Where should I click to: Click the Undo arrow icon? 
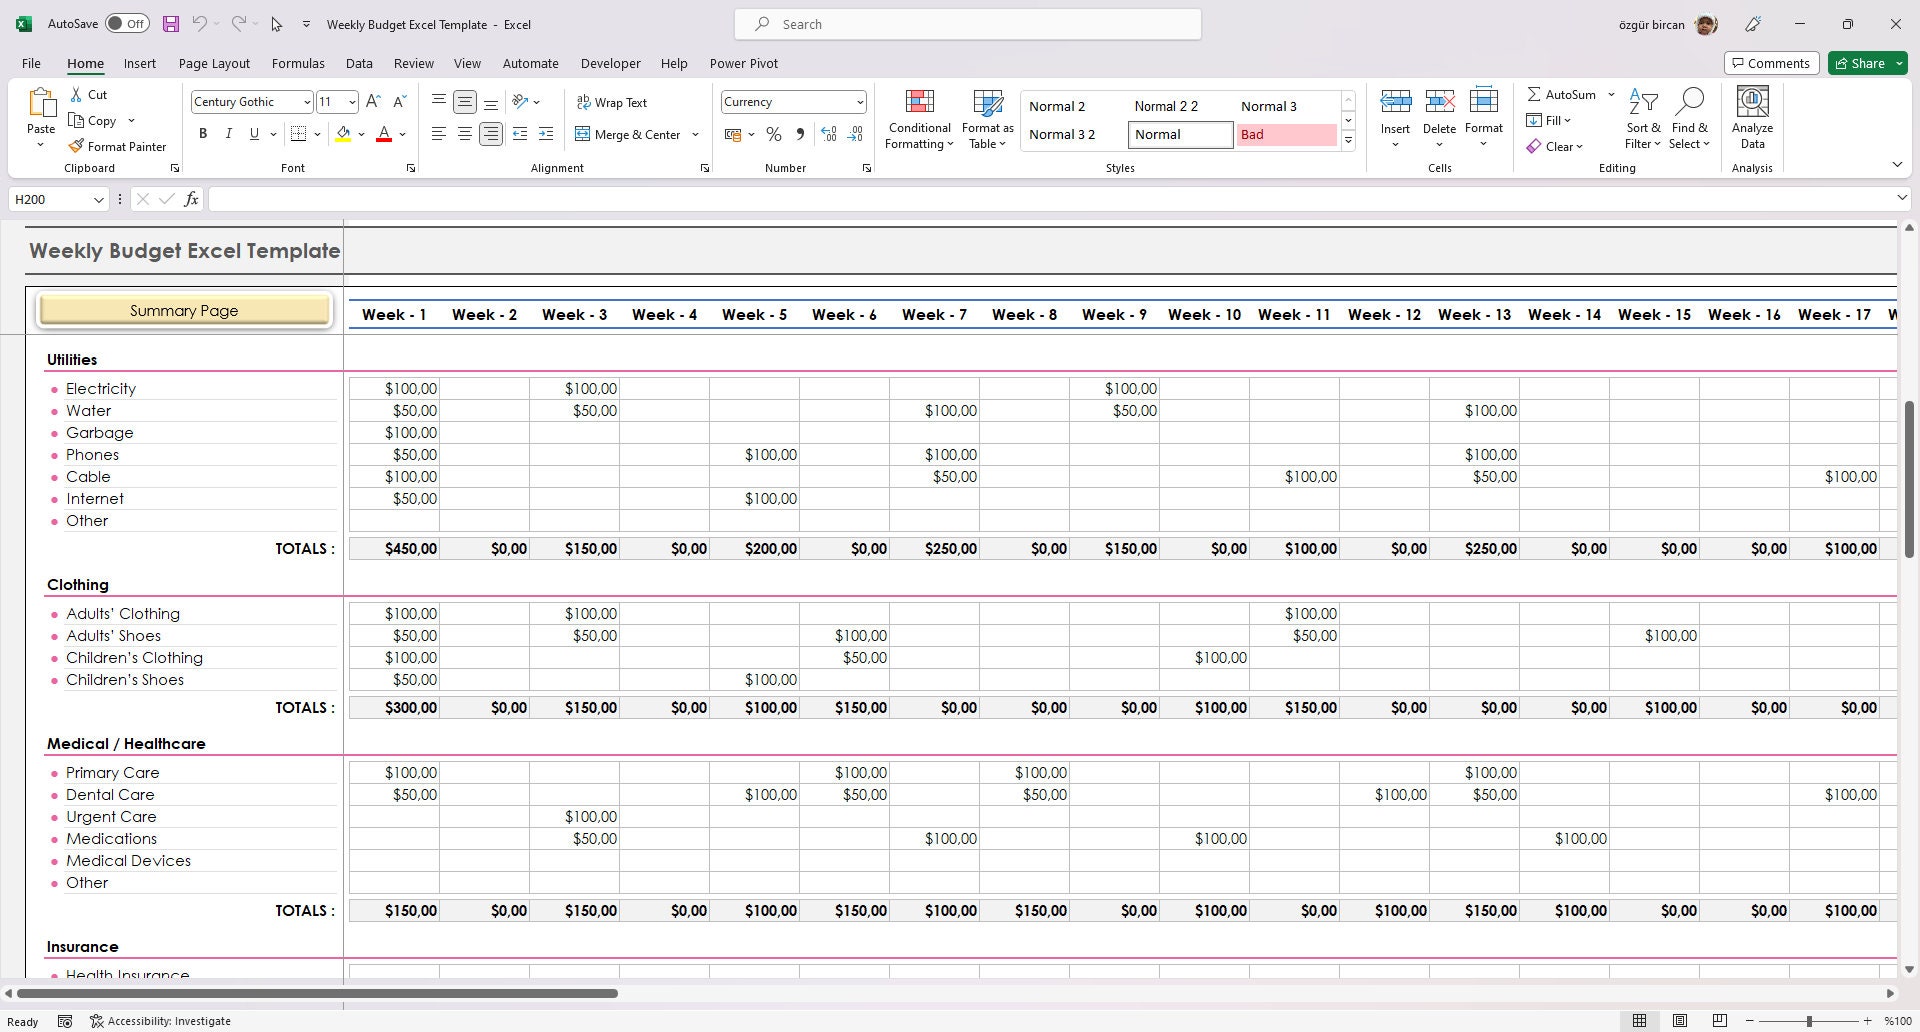(x=199, y=24)
